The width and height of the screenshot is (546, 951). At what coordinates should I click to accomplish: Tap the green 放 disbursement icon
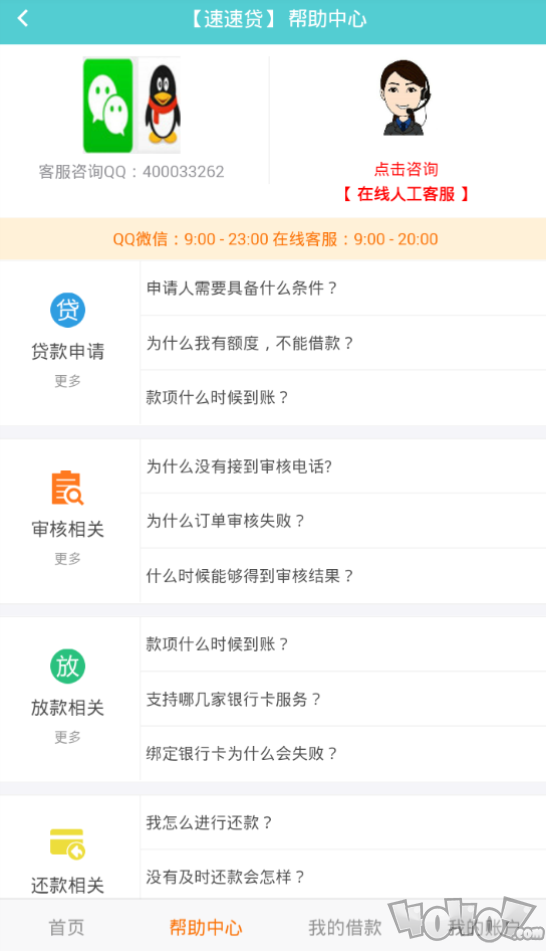67,666
